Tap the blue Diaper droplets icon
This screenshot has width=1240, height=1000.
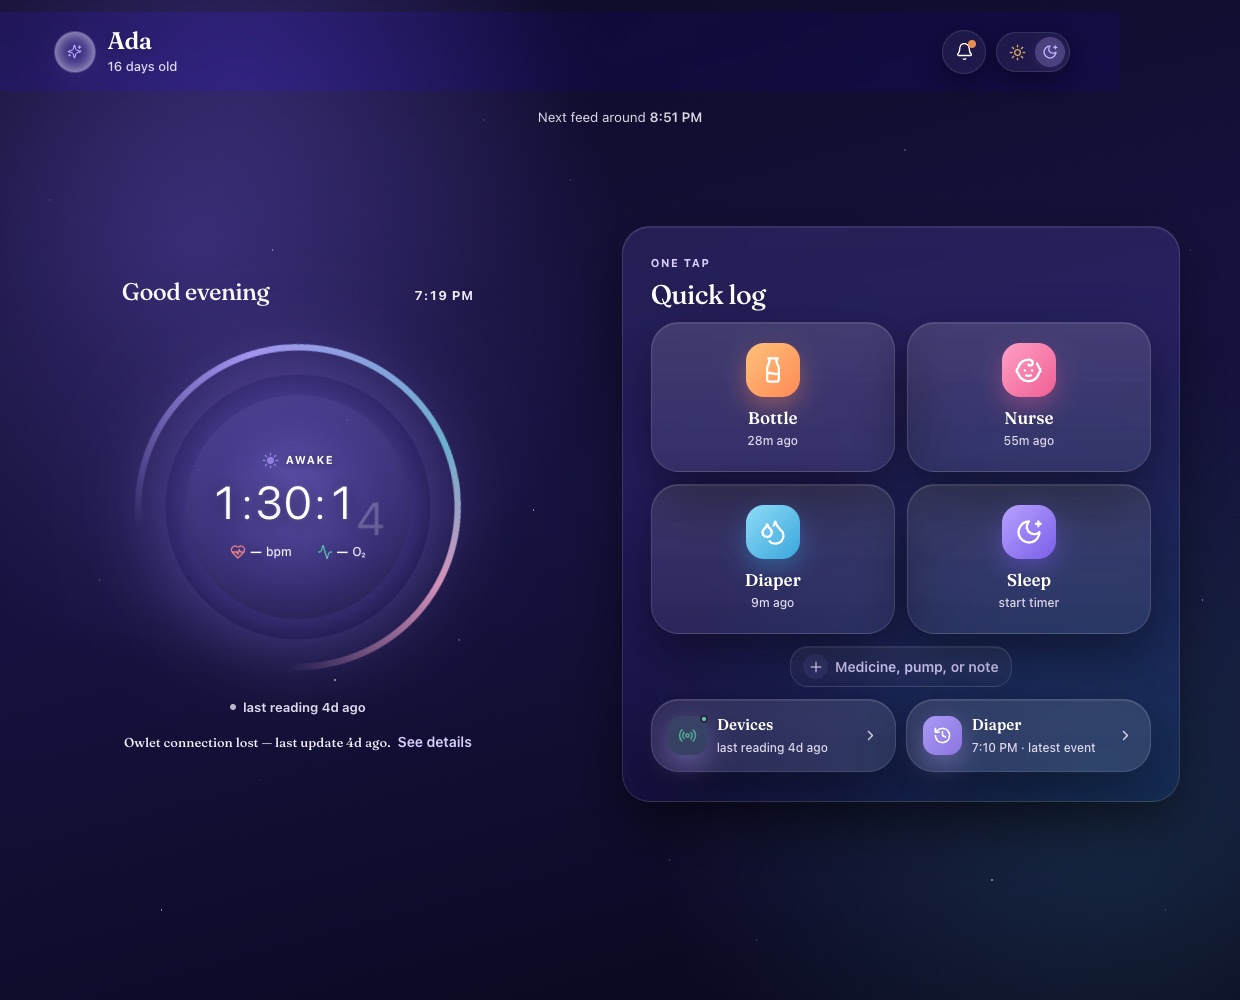click(x=773, y=532)
